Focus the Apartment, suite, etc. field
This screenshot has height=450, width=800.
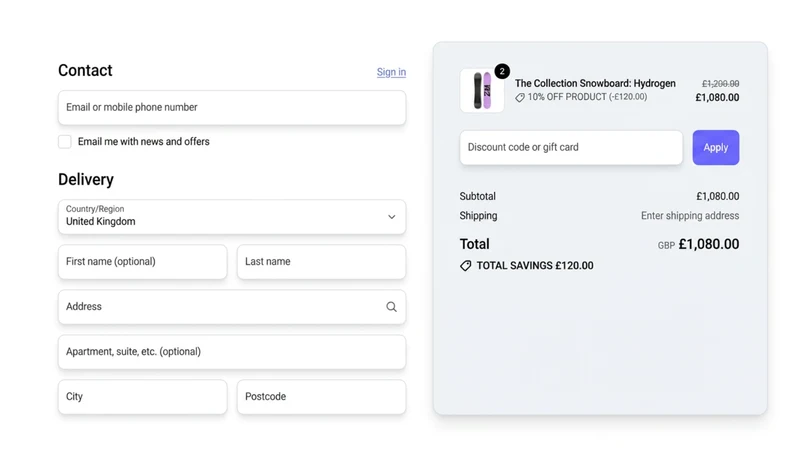coord(232,352)
